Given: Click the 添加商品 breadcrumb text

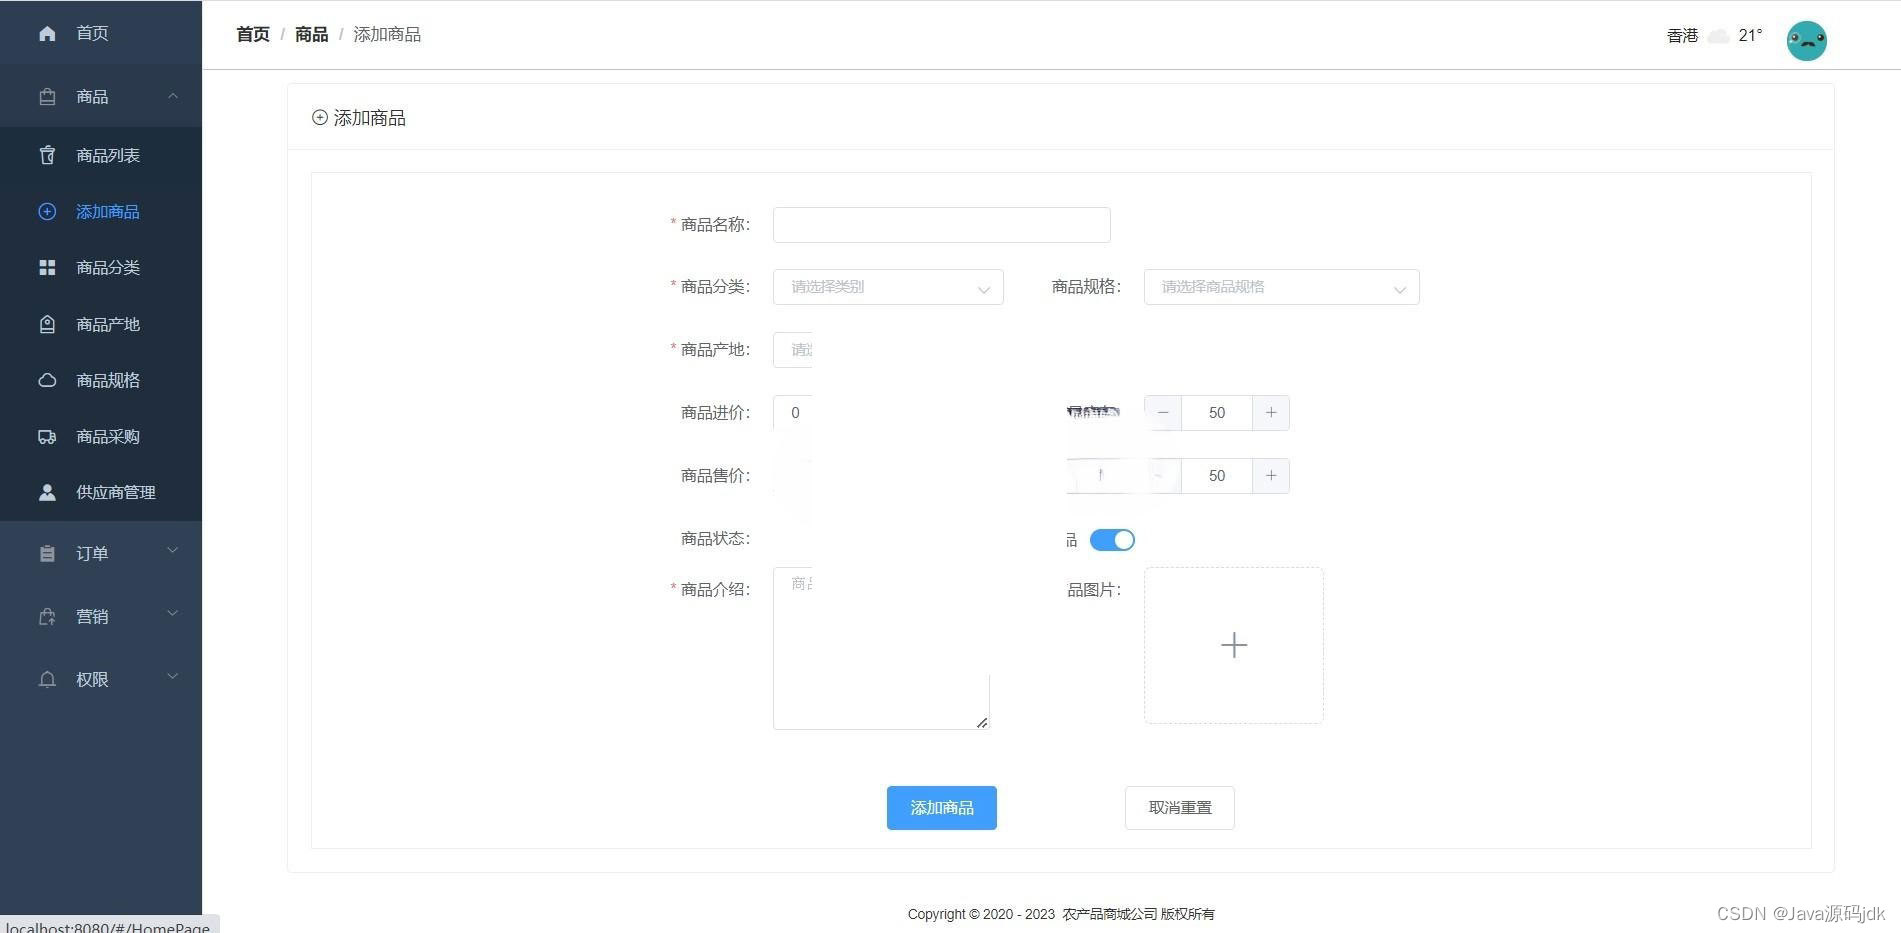Looking at the screenshot, I should (387, 35).
